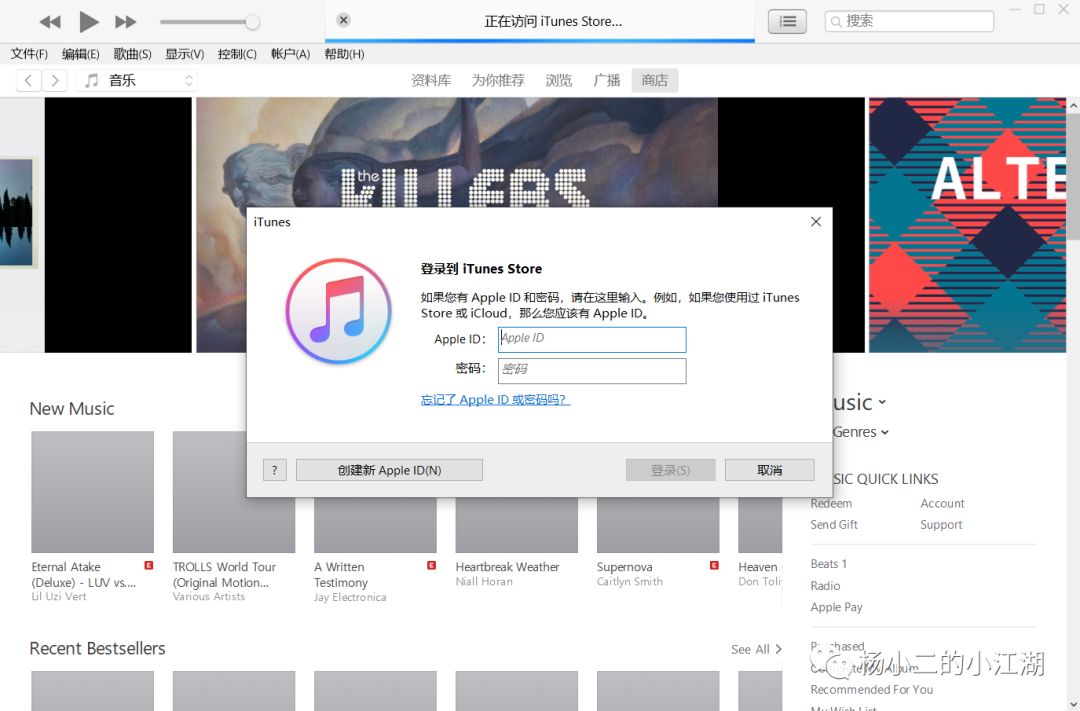Open the 编辑(E) menu

(x=81, y=54)
